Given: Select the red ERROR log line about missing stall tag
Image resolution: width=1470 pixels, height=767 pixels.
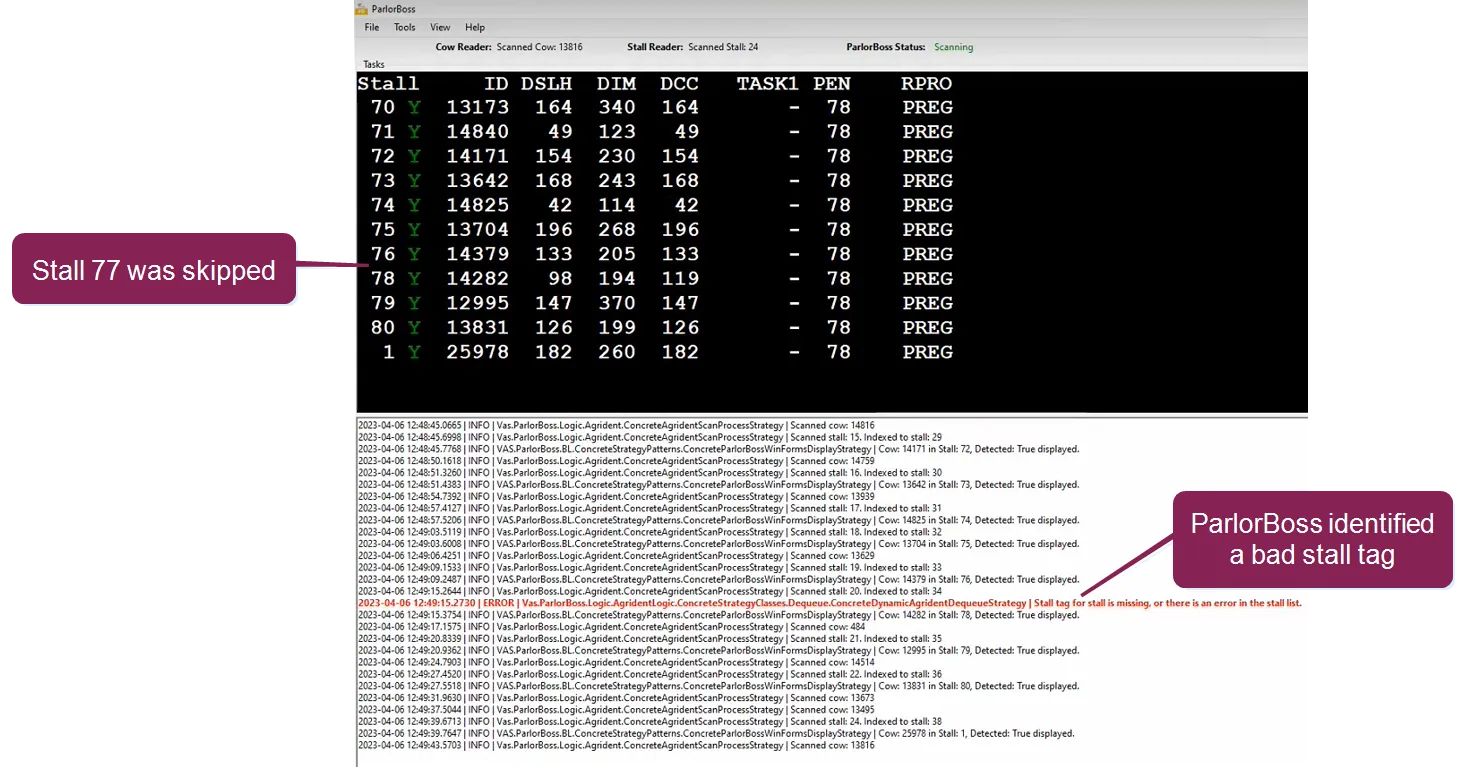Looking at the screenshot, I should pos(829,604).
